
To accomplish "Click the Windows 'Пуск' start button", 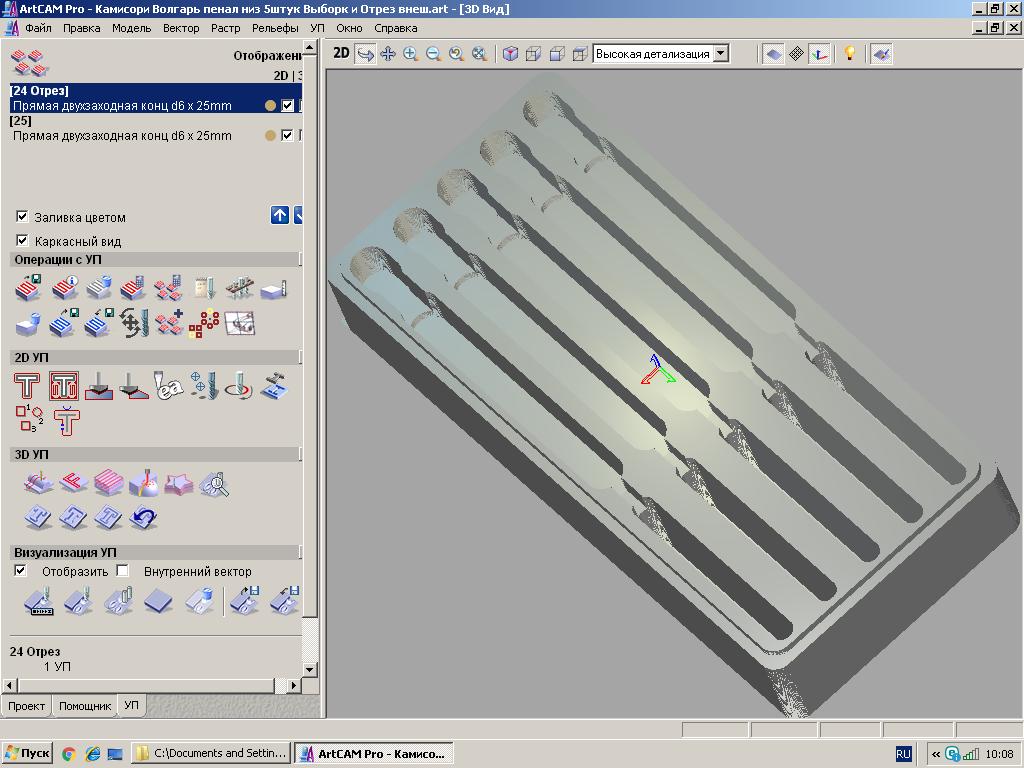I will coord(27,753).
